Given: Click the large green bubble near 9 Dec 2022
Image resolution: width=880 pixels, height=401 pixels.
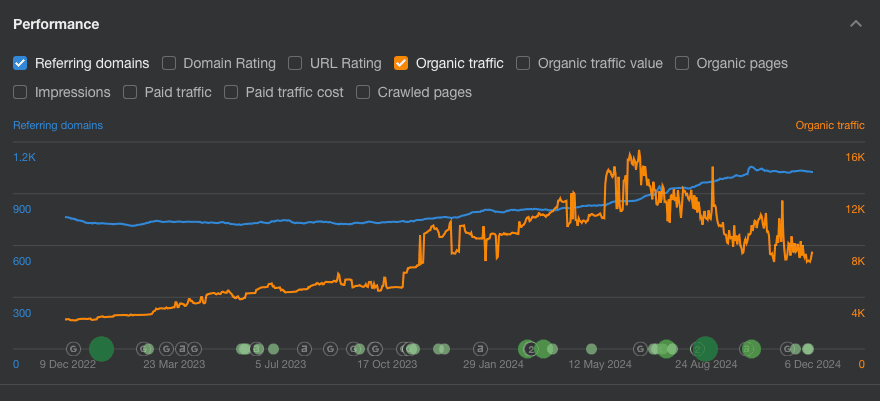Looking at the screenshot, I should [x=101, y=349].
